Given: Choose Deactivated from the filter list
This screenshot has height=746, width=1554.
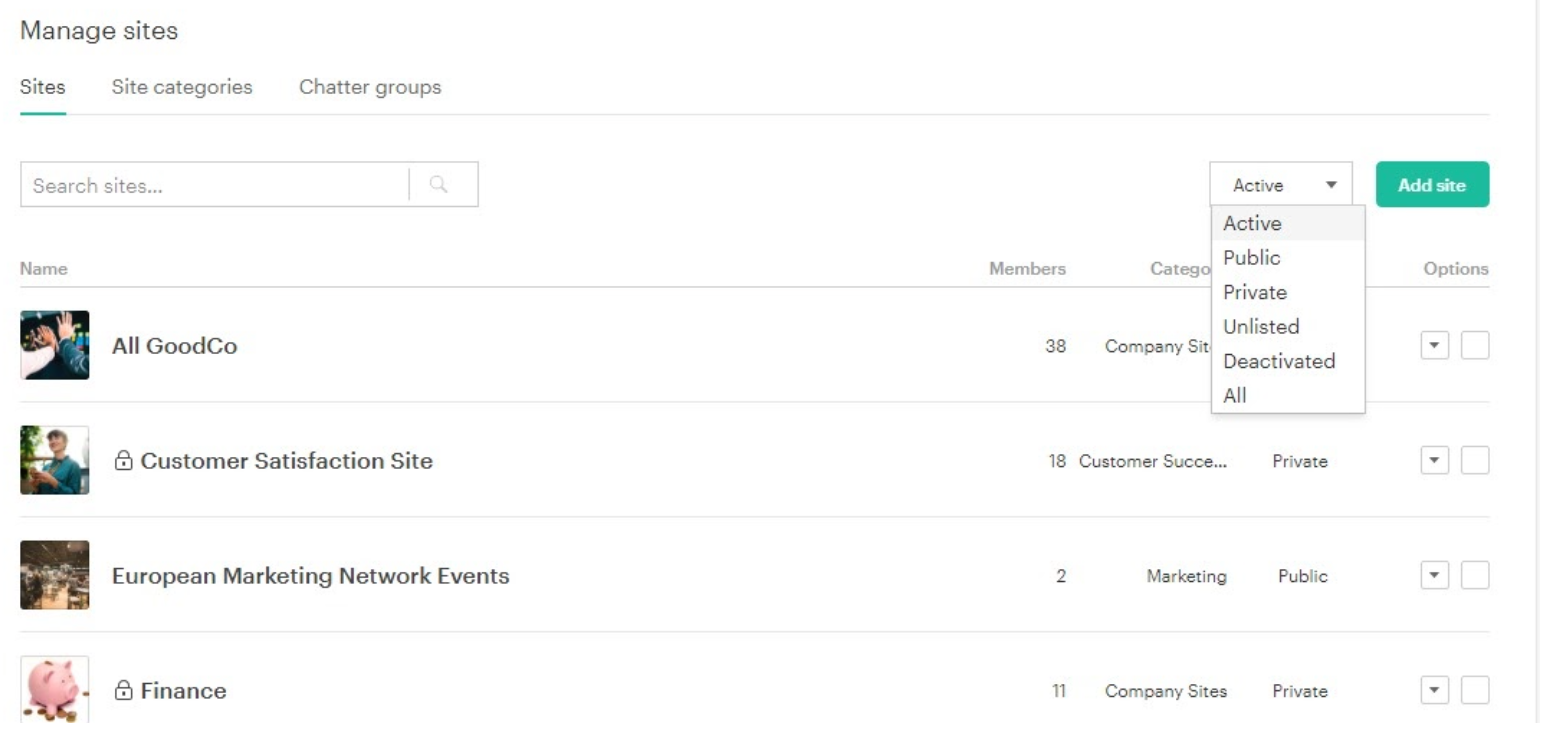Looking at the screenshot, I should [x=1279, y=361].
